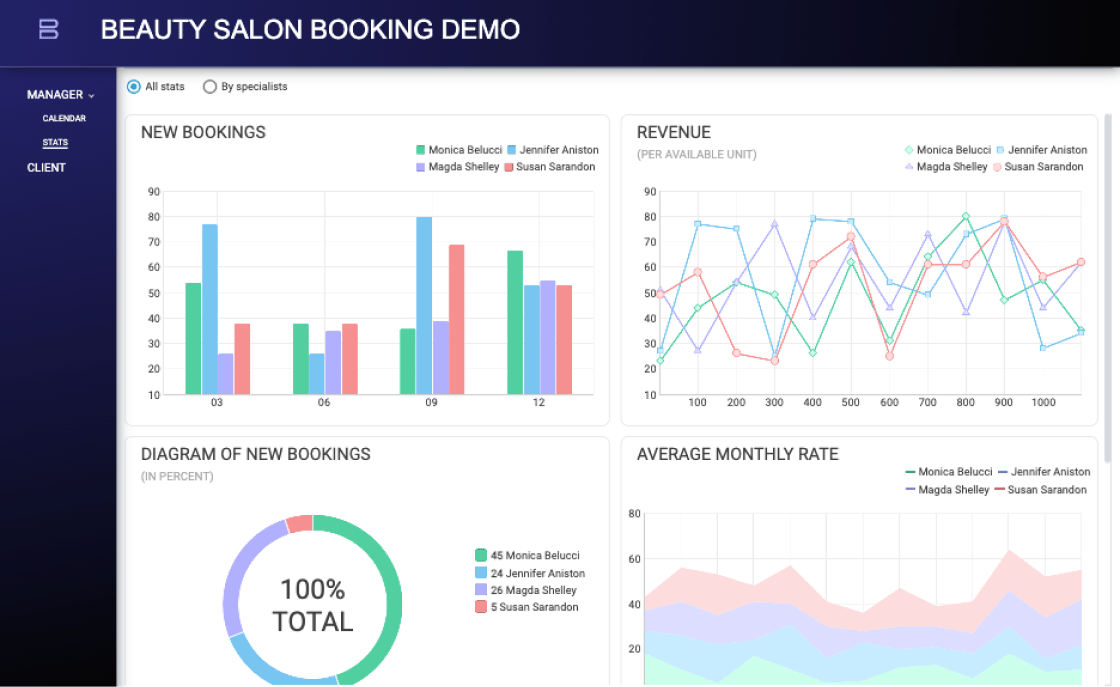This screenshot has width=1120, height=687.
Task: Expand the Manager menu chevron
Action: click(x=92, y=96)
